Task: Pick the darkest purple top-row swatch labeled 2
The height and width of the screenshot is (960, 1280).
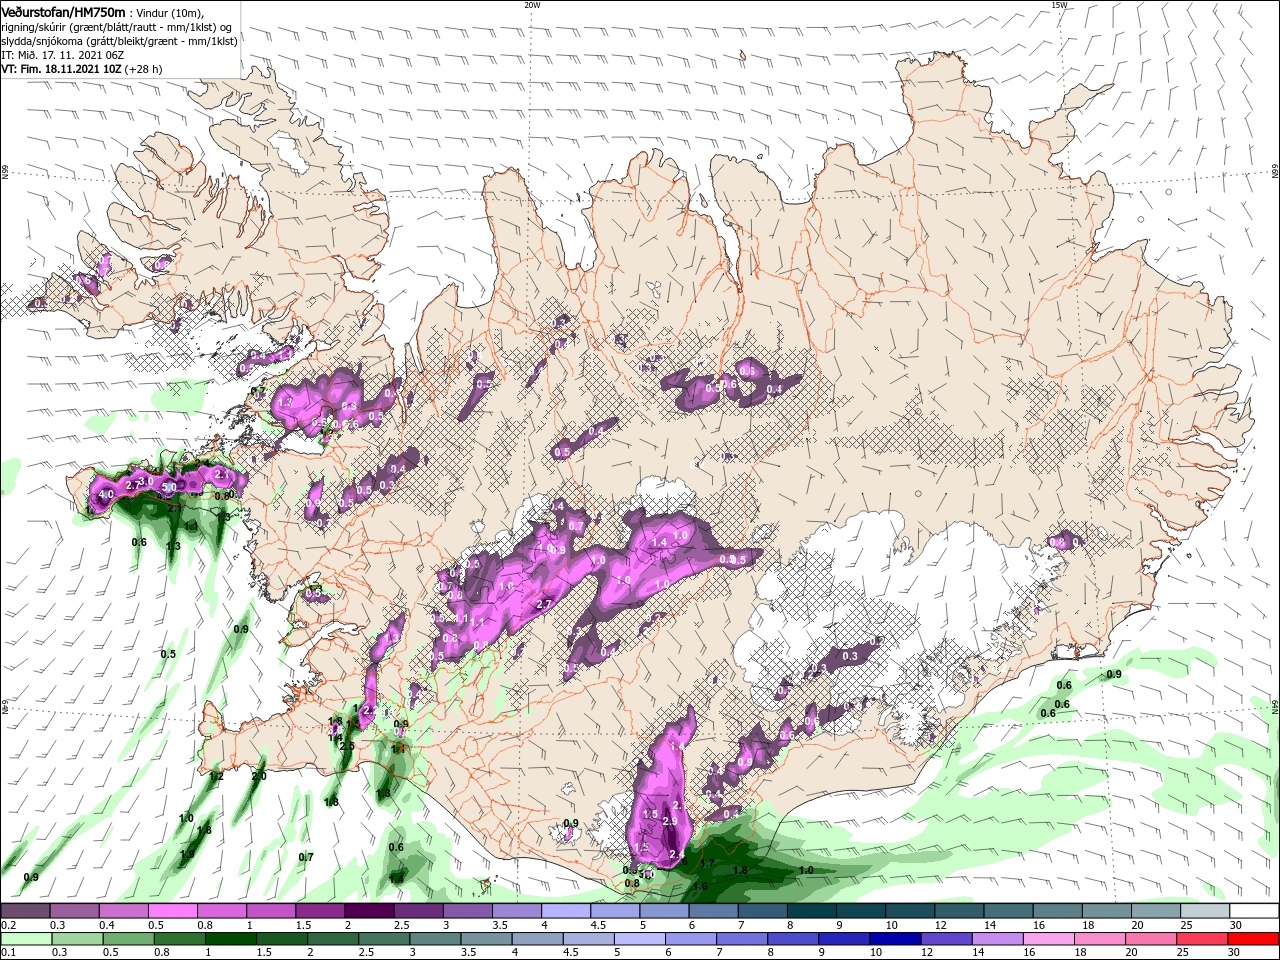Action: [368, 911]
